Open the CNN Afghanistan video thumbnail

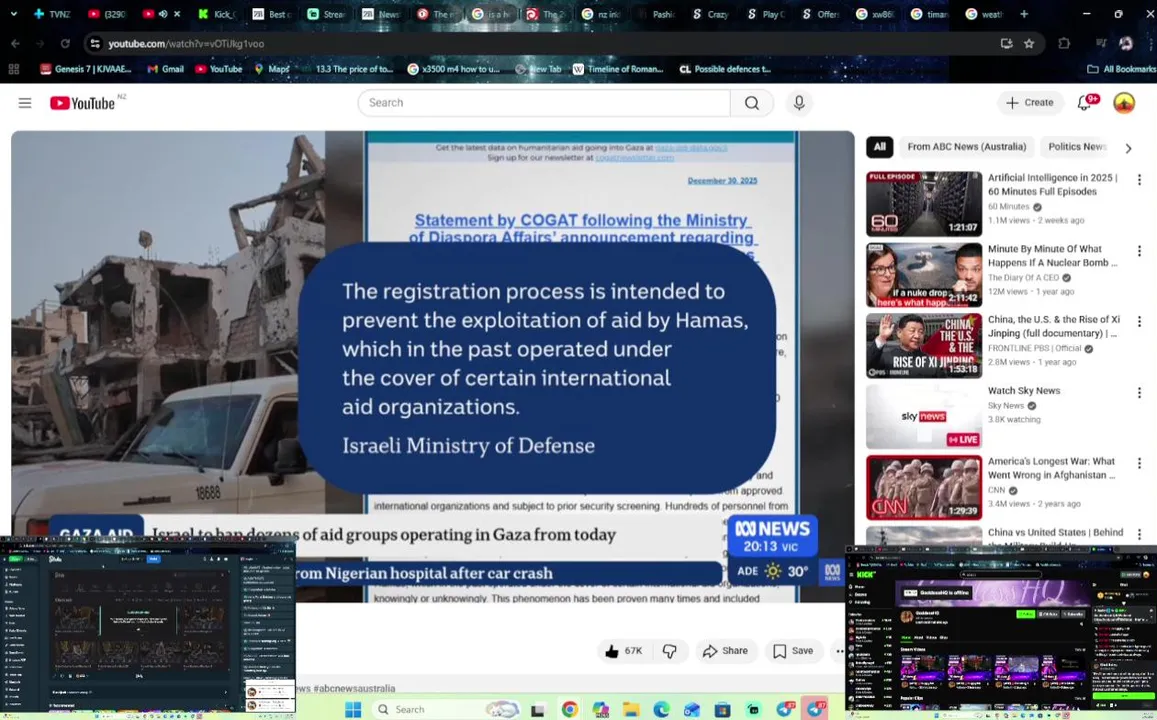924,488
